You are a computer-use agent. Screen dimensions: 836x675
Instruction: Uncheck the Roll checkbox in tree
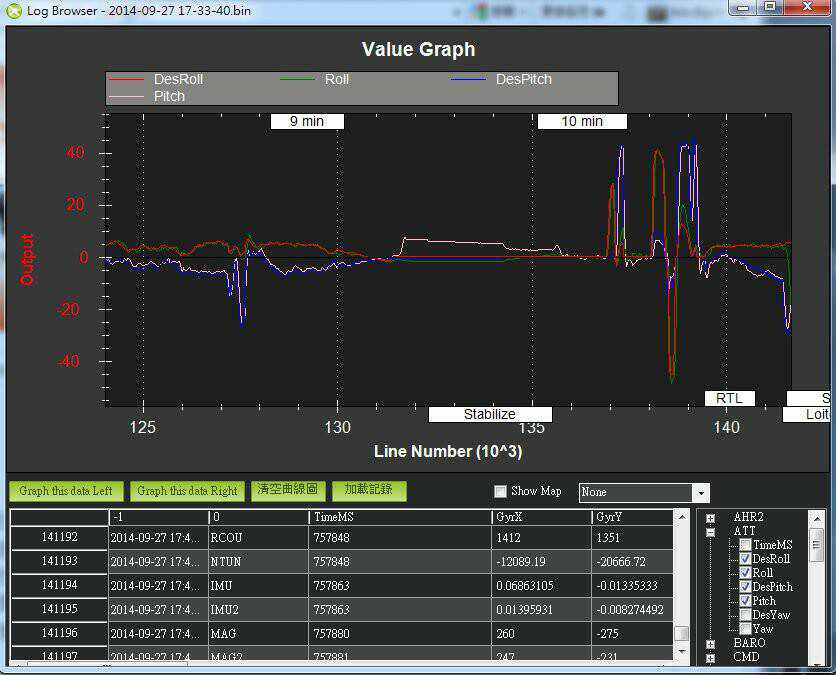[745, 573]
